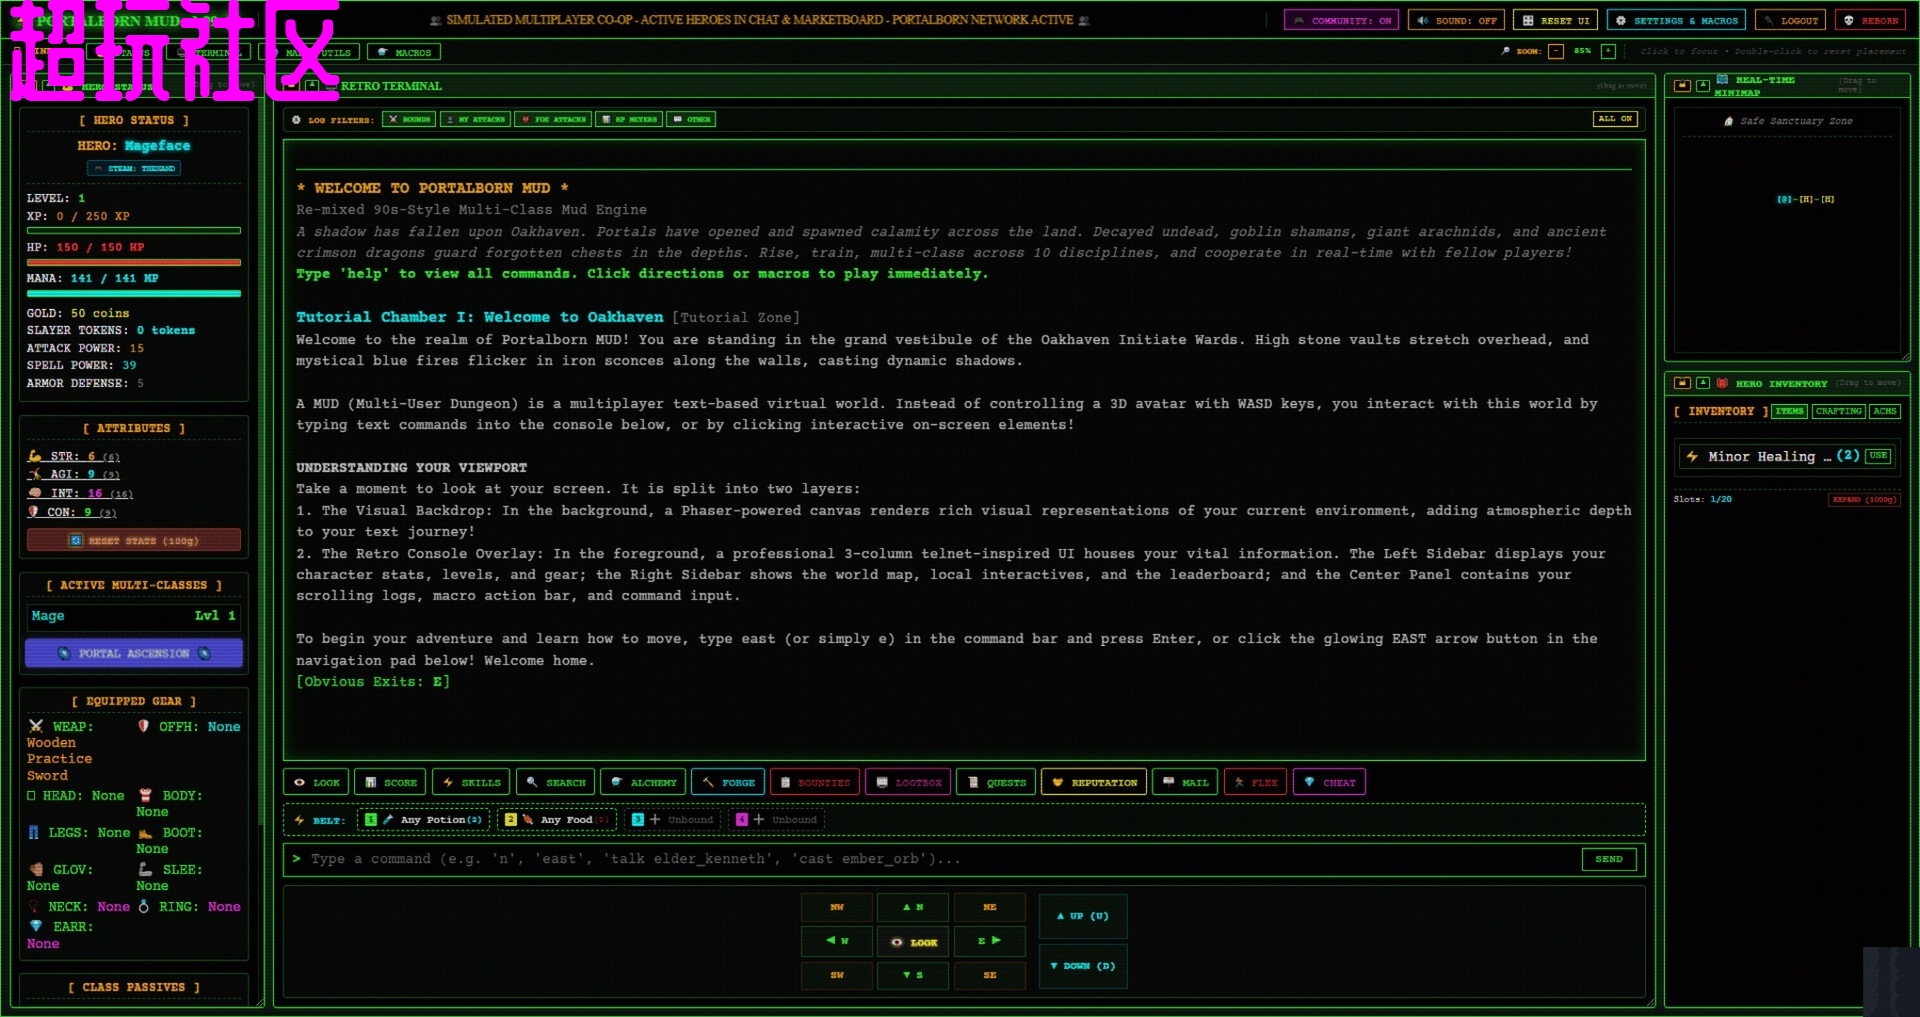This screenshot has height=1017, width=1920.
Task: Click the AGI attribute row
Action: click(75, 474)
